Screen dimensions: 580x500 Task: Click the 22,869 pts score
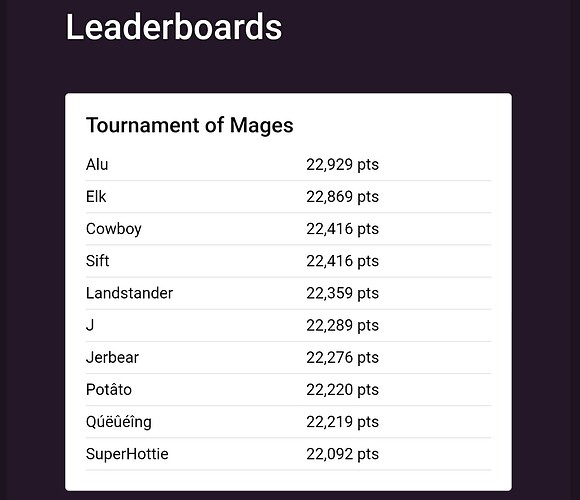pos(343,197)
